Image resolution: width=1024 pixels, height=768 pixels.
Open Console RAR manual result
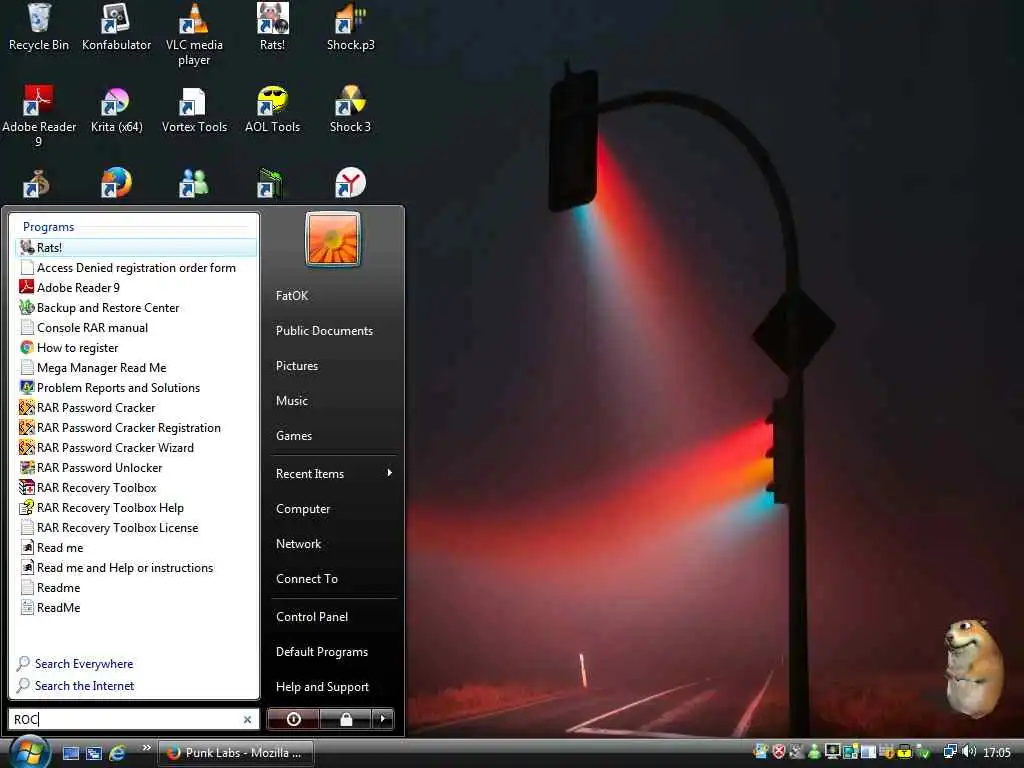(136, 328)
